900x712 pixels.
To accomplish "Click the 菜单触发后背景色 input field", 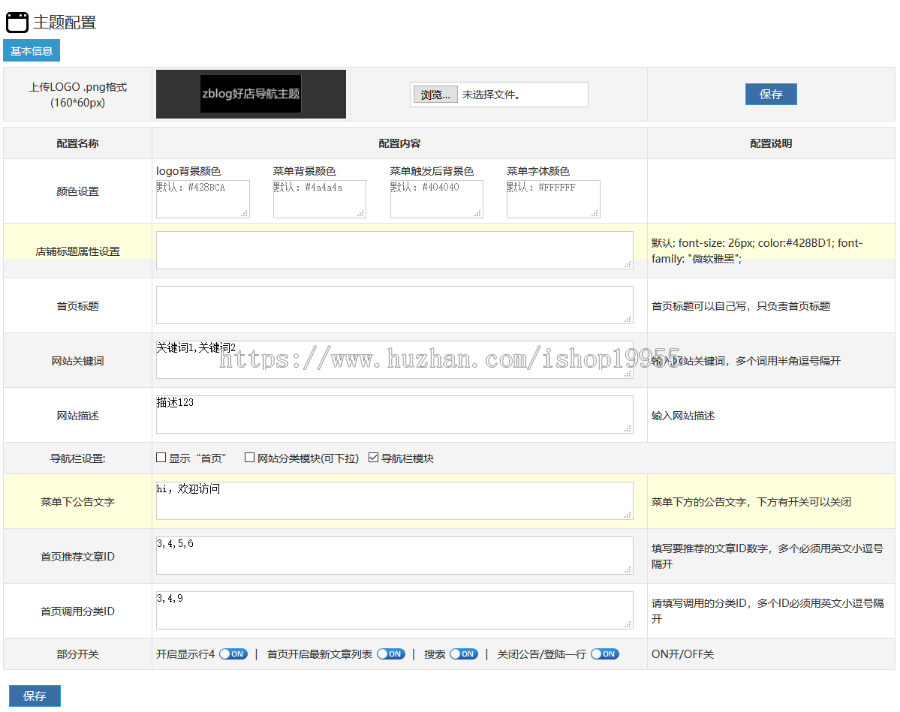I will pyautogui.click(x=436, y=199).
